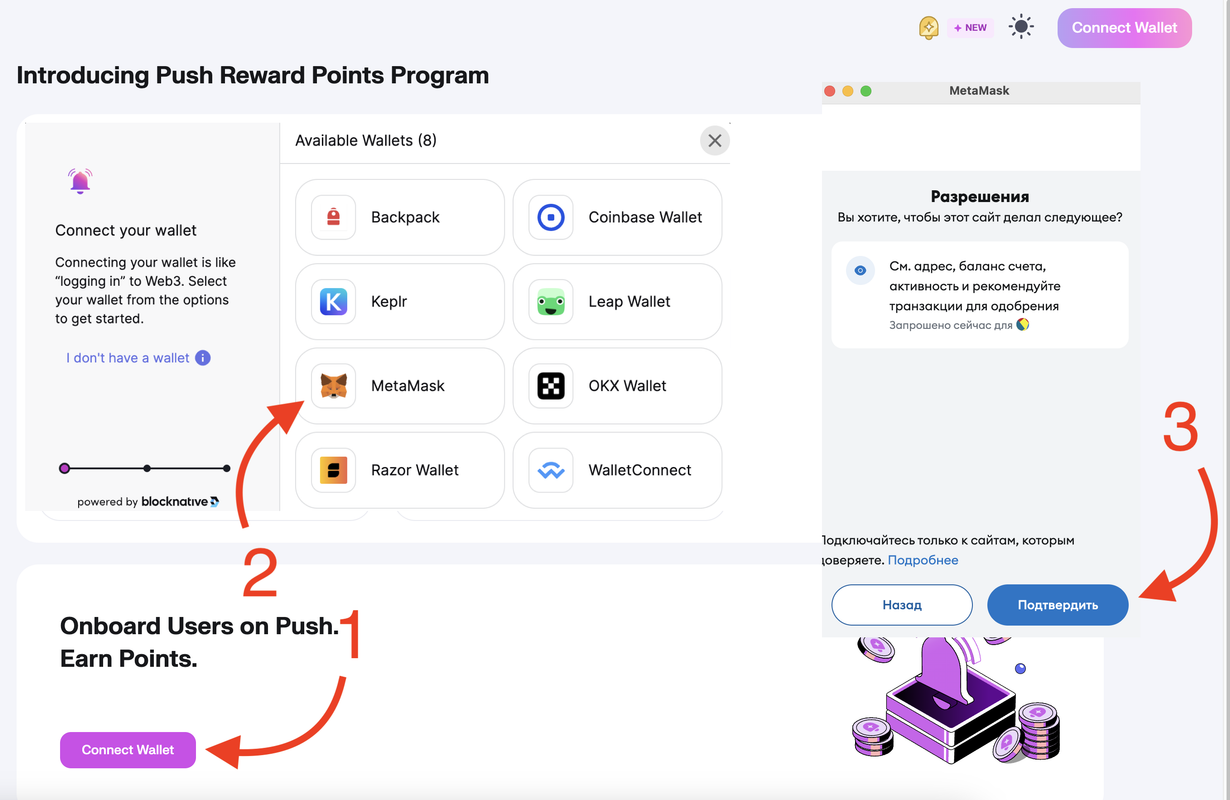1230x800 pixels.
Task: Choose the Coinbase Wallet icon
Action: (x=551, y=217)
